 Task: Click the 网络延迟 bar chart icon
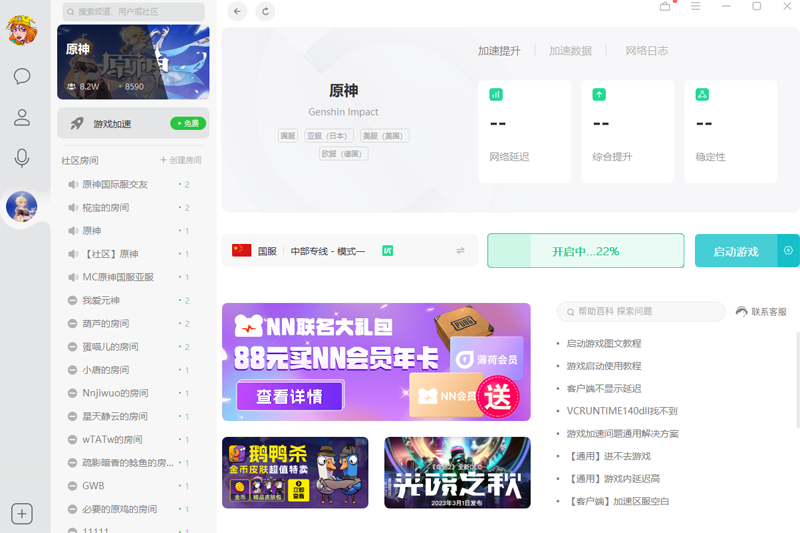coord(496,94)
